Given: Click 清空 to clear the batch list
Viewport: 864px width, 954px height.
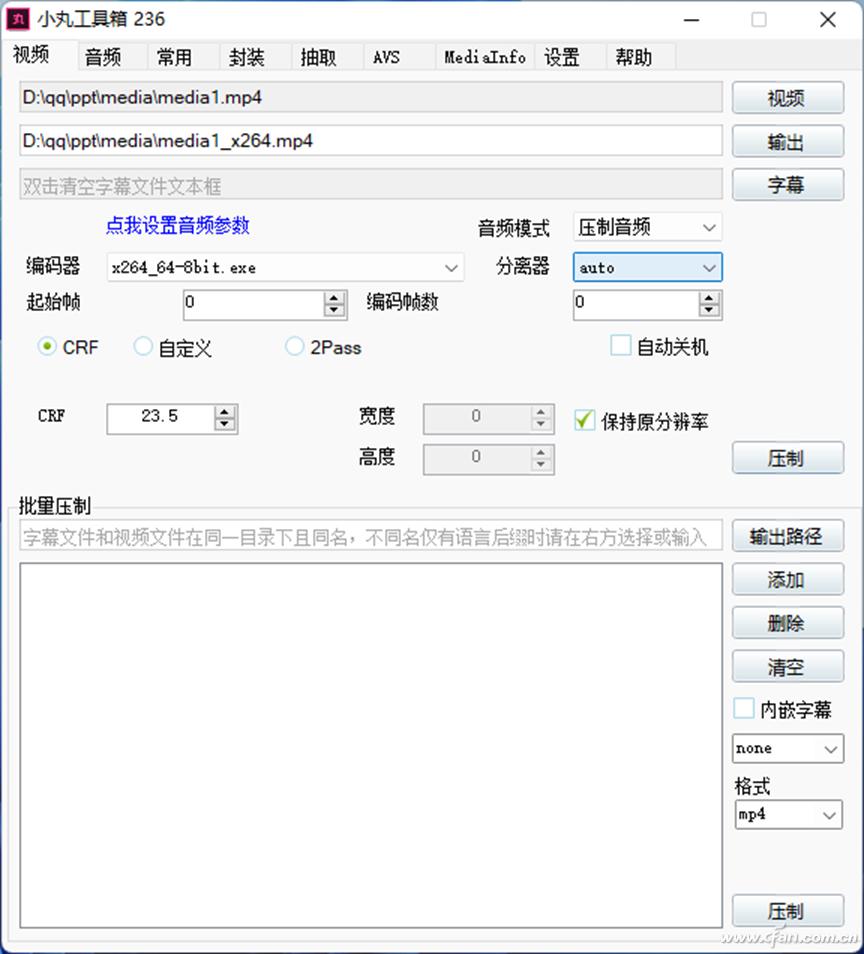Looking at the screenshot, I should (787, 666).
